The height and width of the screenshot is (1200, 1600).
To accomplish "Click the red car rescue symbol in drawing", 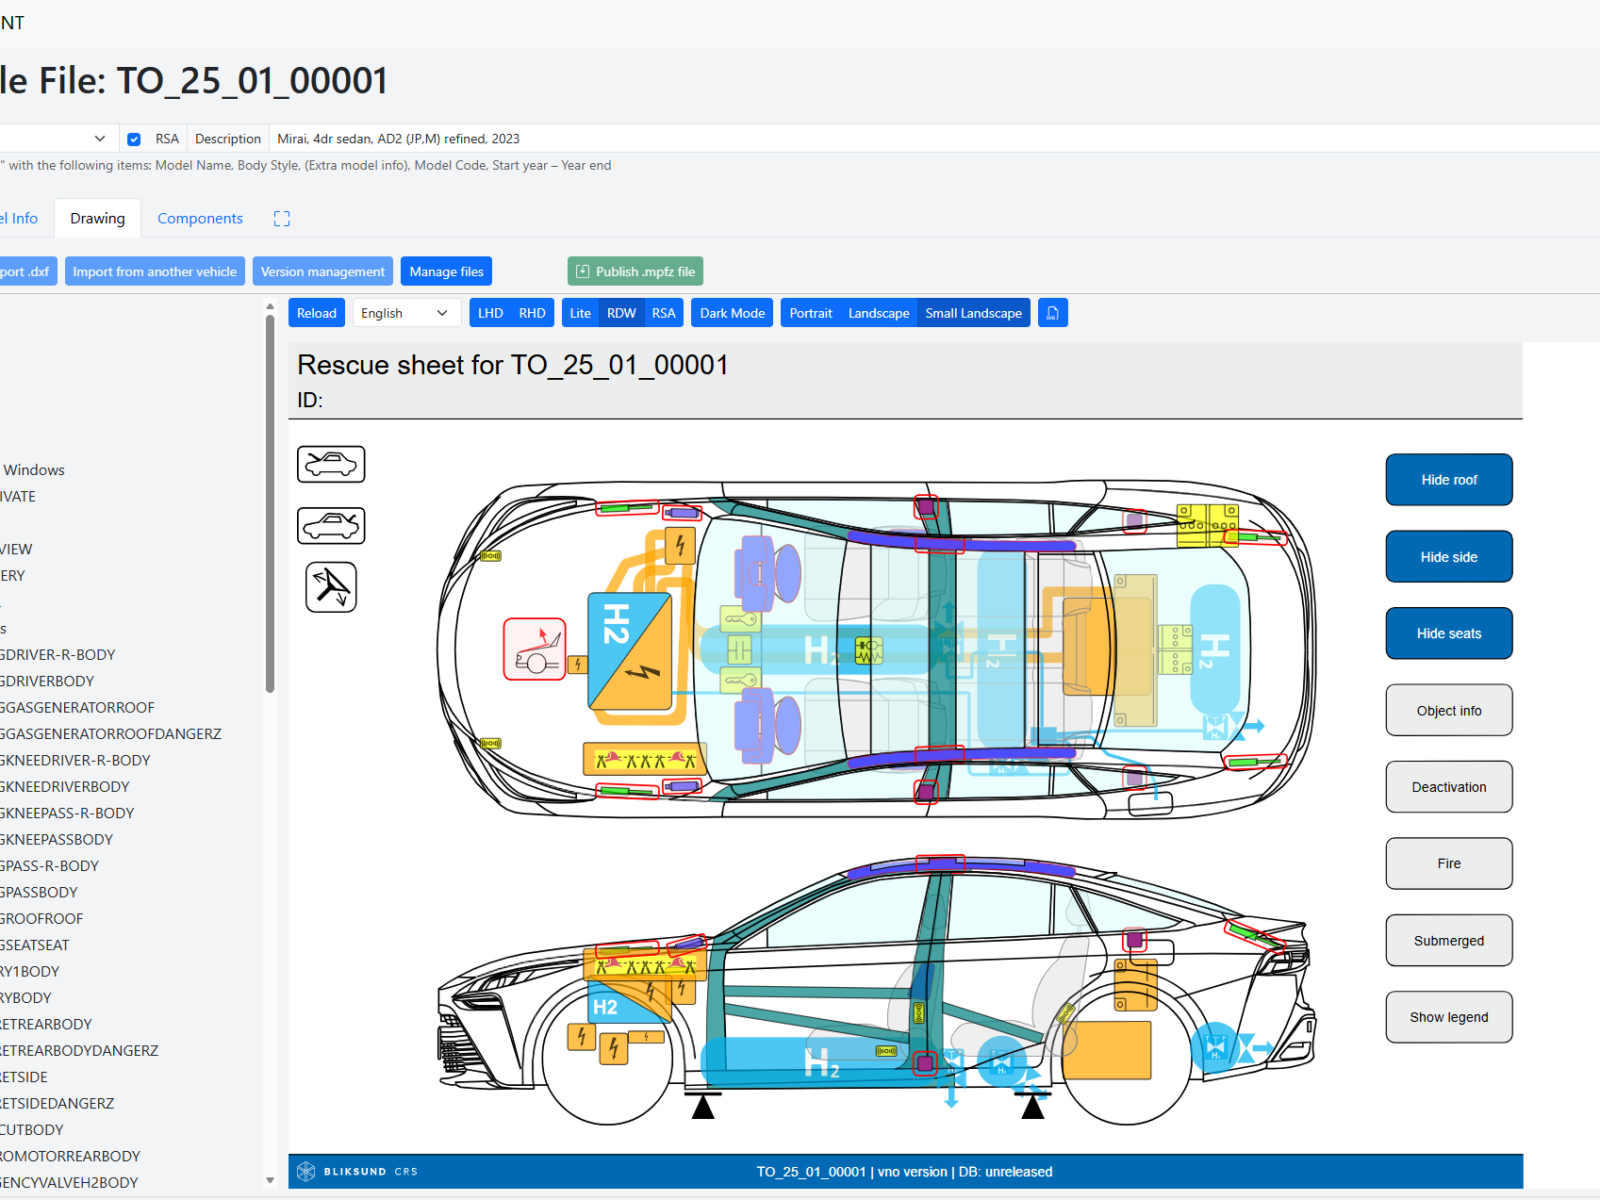I will 535,649.
